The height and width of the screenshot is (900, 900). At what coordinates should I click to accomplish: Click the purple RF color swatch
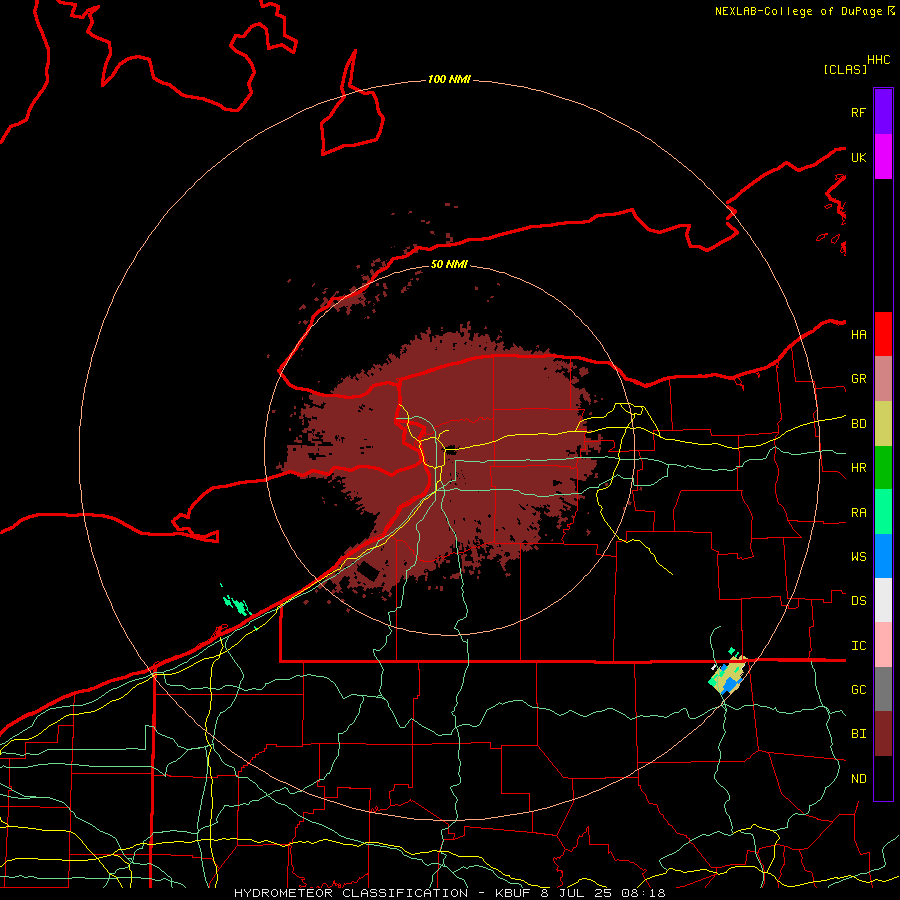883,112
